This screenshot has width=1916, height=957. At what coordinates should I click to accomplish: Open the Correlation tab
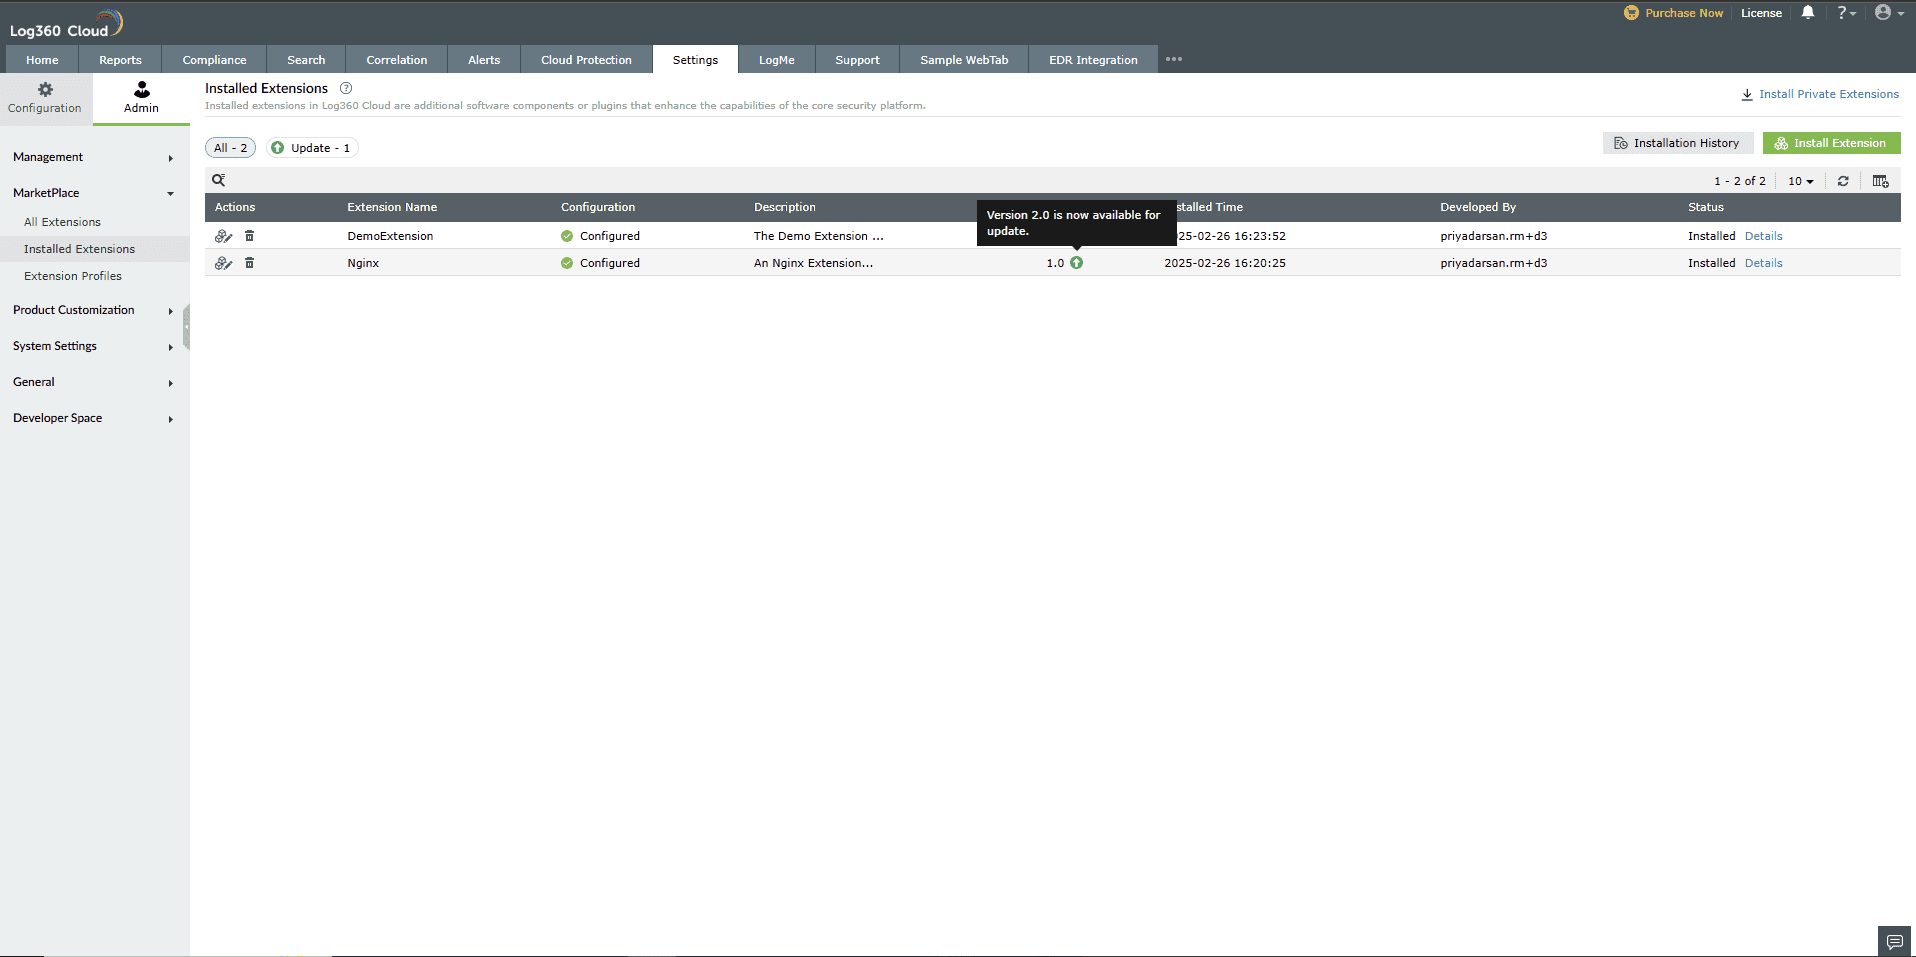coord(397,60)
